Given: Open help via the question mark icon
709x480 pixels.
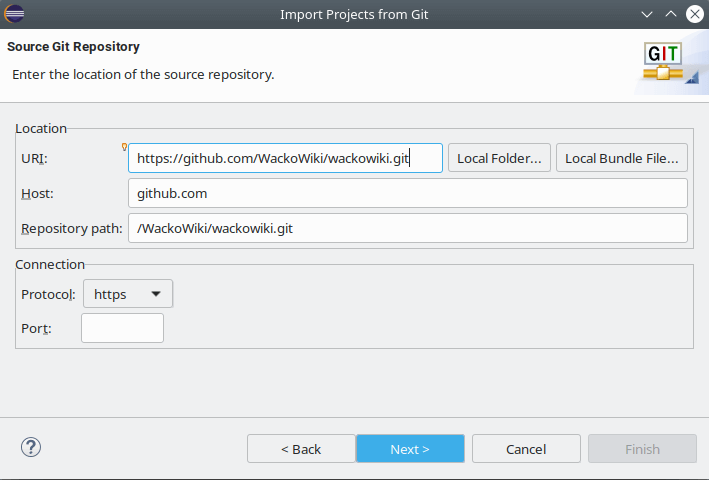Looking at the screenshot, I should [x=30, y=448].
